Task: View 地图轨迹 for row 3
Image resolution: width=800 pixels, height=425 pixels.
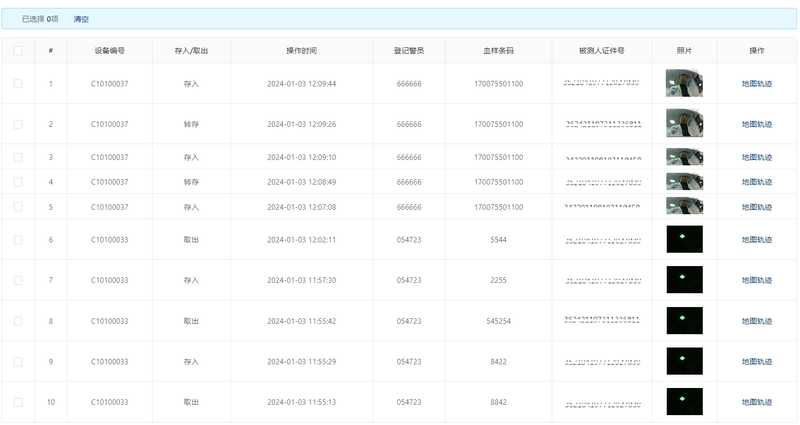Action: coord(757,157)
